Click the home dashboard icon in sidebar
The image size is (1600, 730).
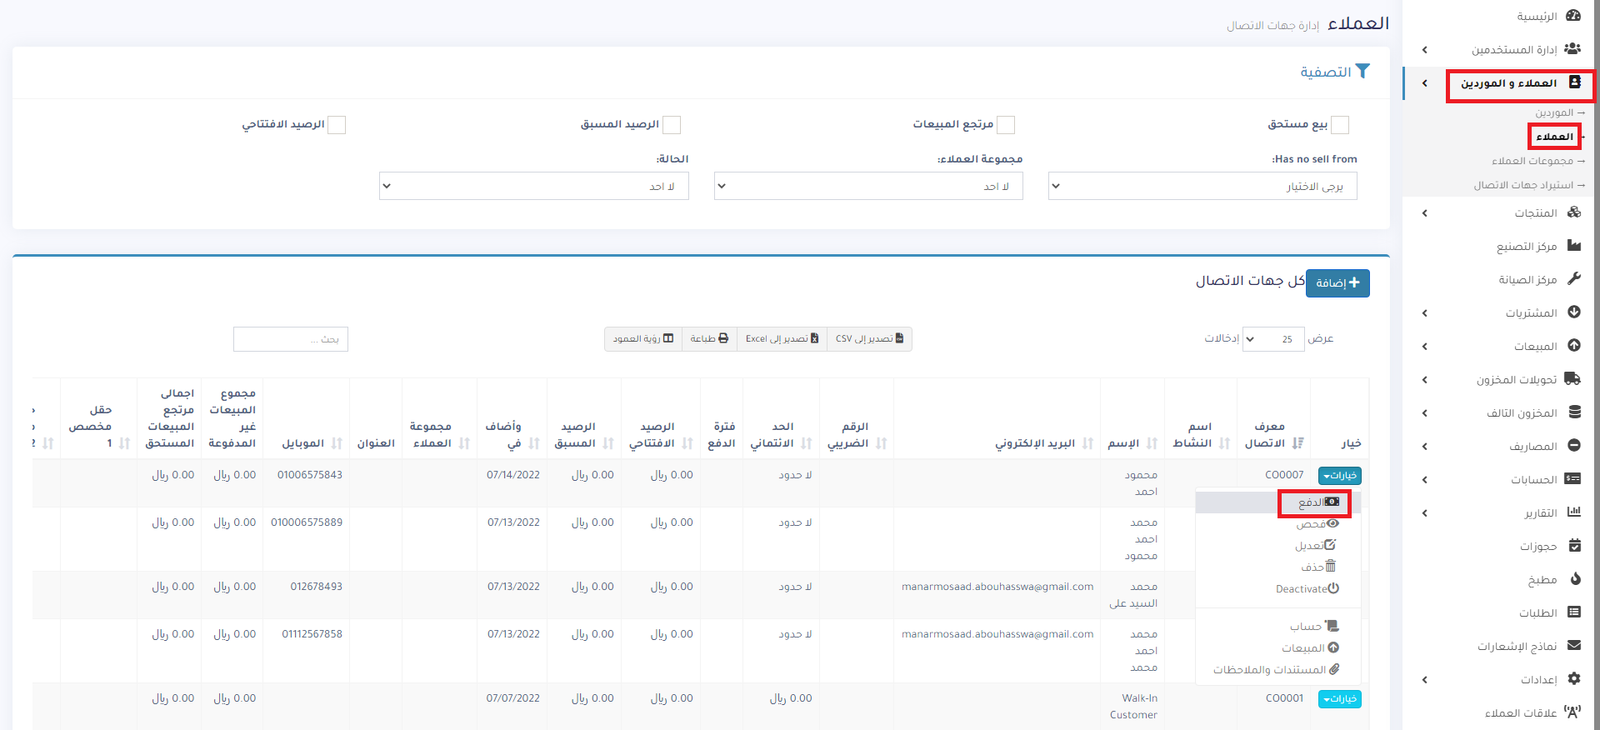[x=1573, y=16]
